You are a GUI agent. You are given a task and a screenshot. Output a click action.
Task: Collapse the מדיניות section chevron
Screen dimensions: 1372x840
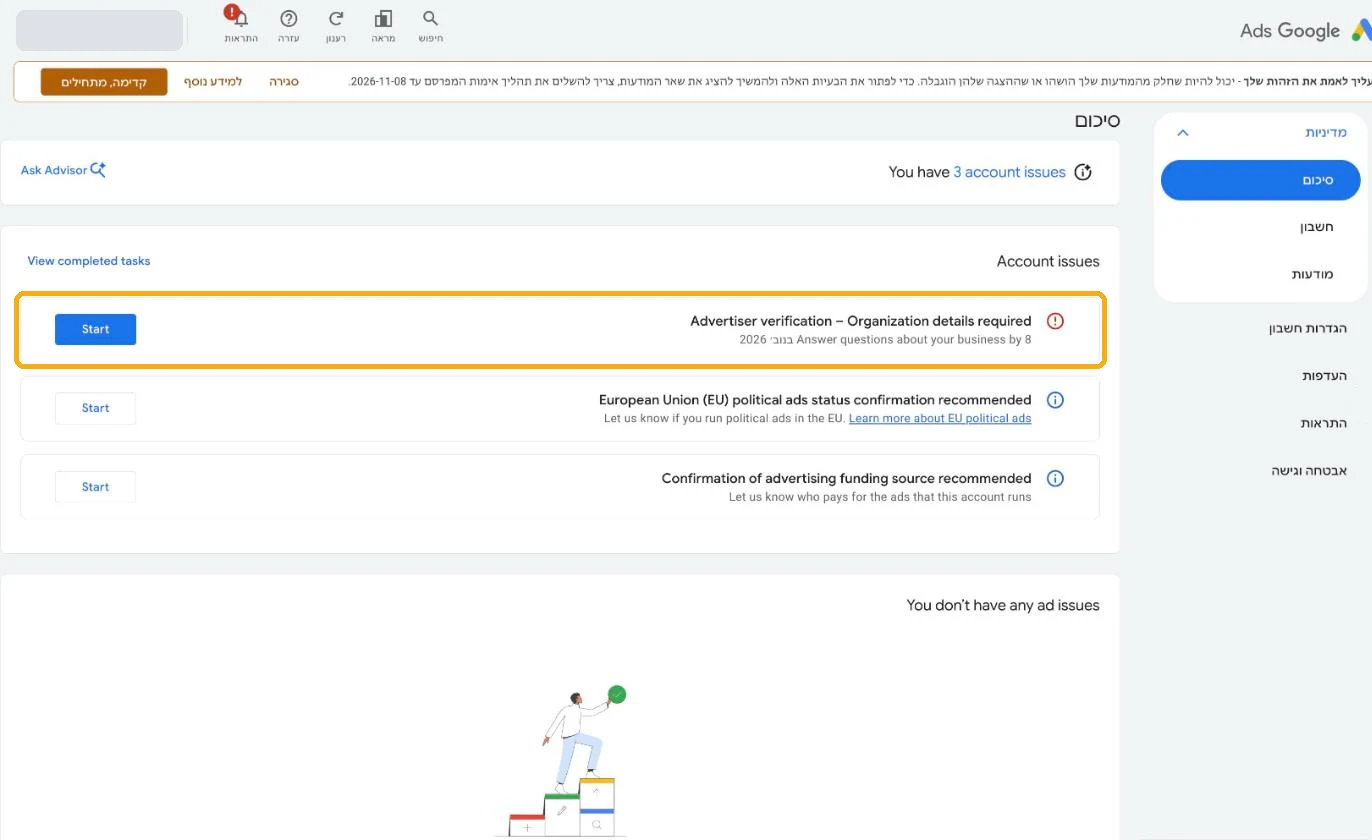tap(1183, 132)
